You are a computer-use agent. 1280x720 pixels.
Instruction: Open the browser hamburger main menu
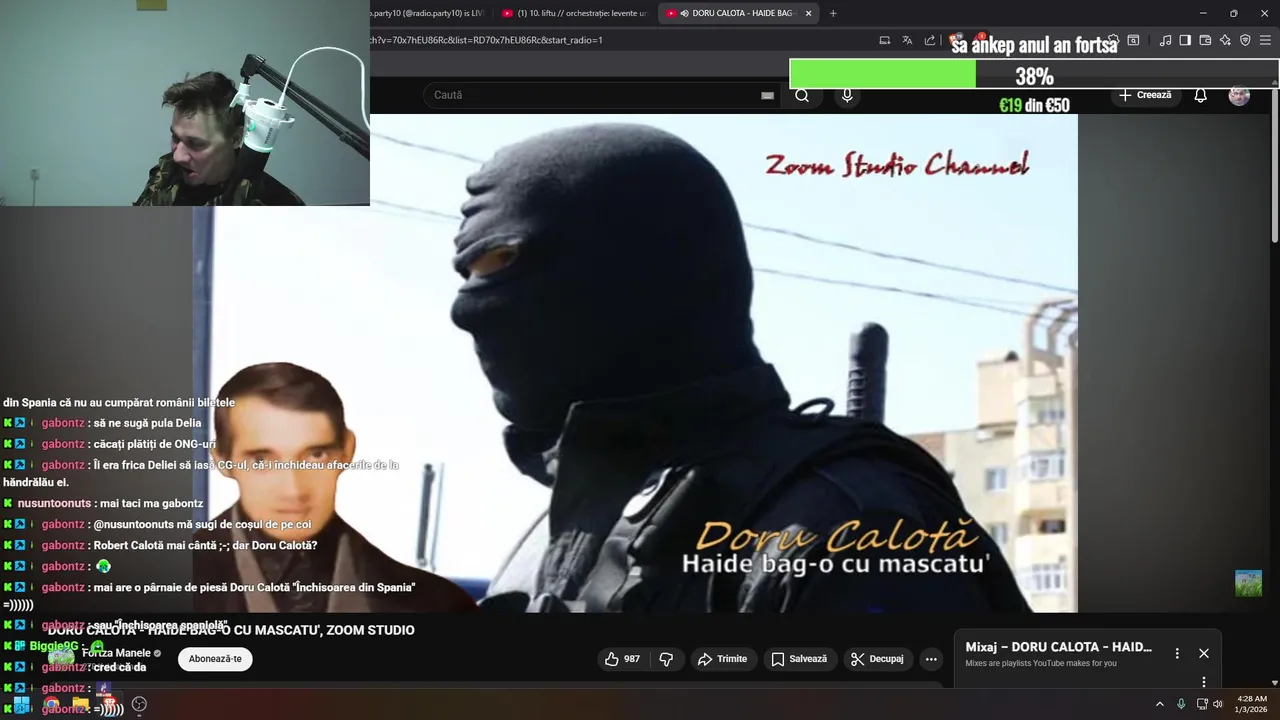point(1265,40)
